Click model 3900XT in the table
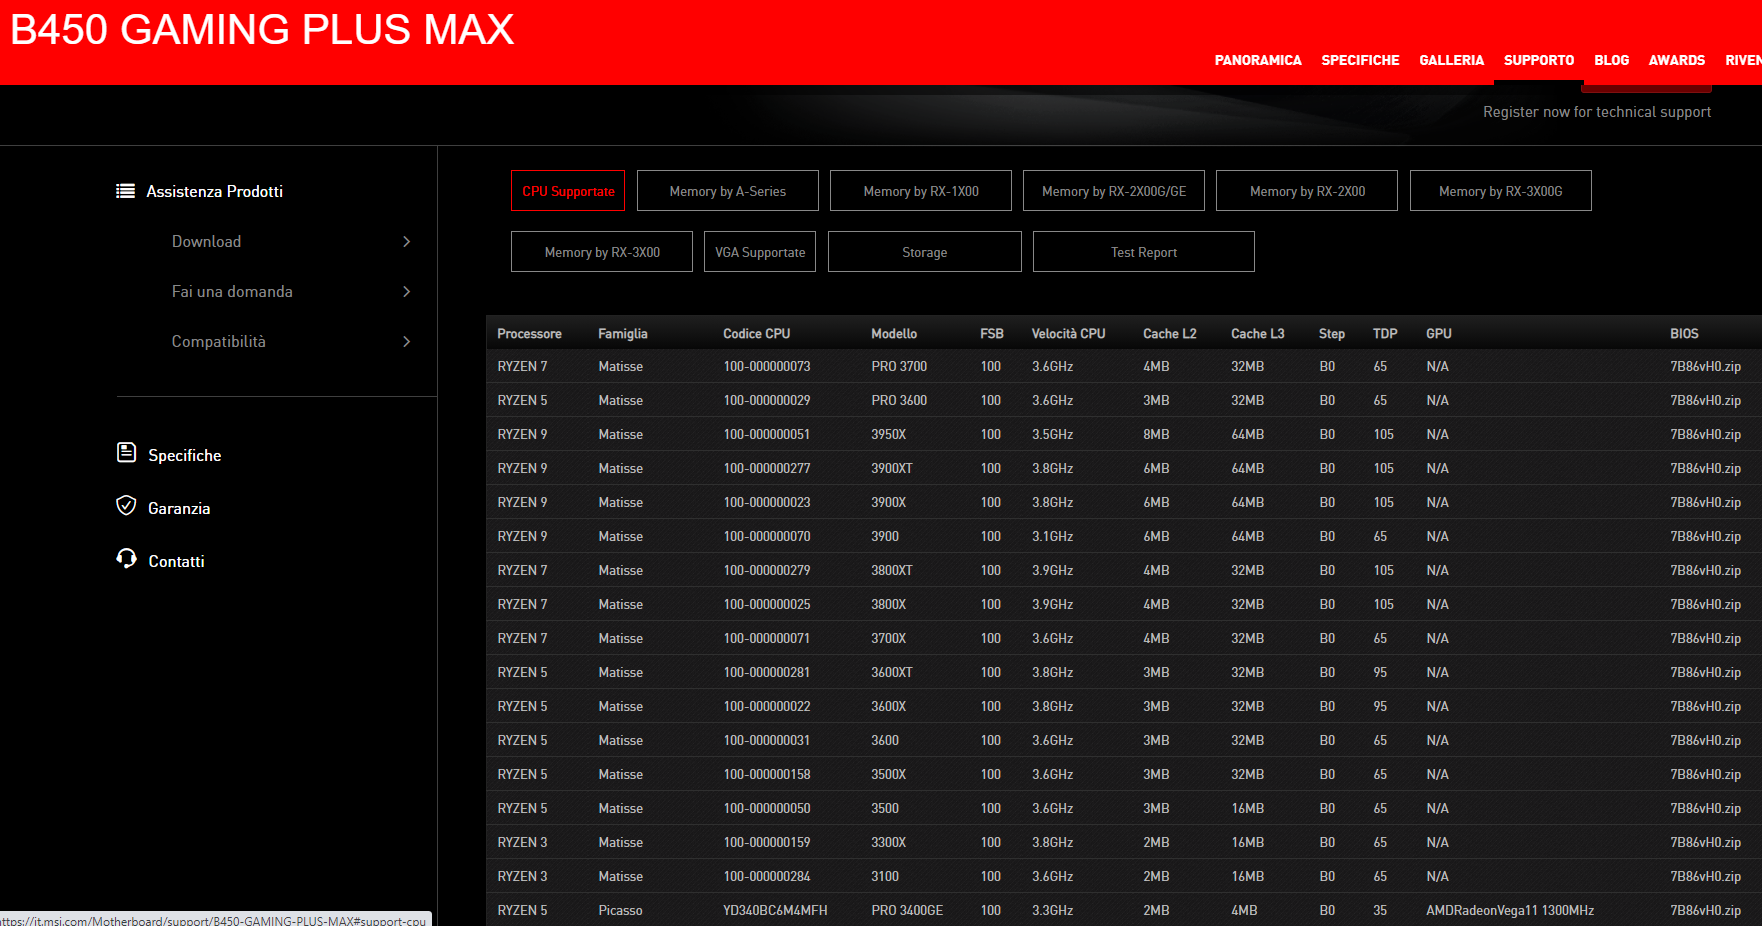Viewport: 1762px width, 926px height. coord(892,468)
